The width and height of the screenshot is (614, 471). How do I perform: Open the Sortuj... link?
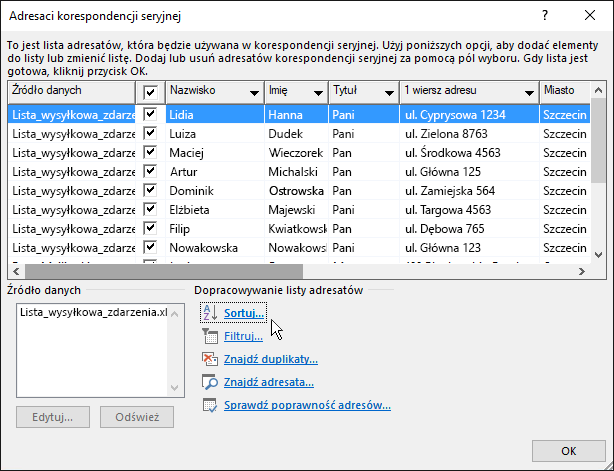[244, 313]
